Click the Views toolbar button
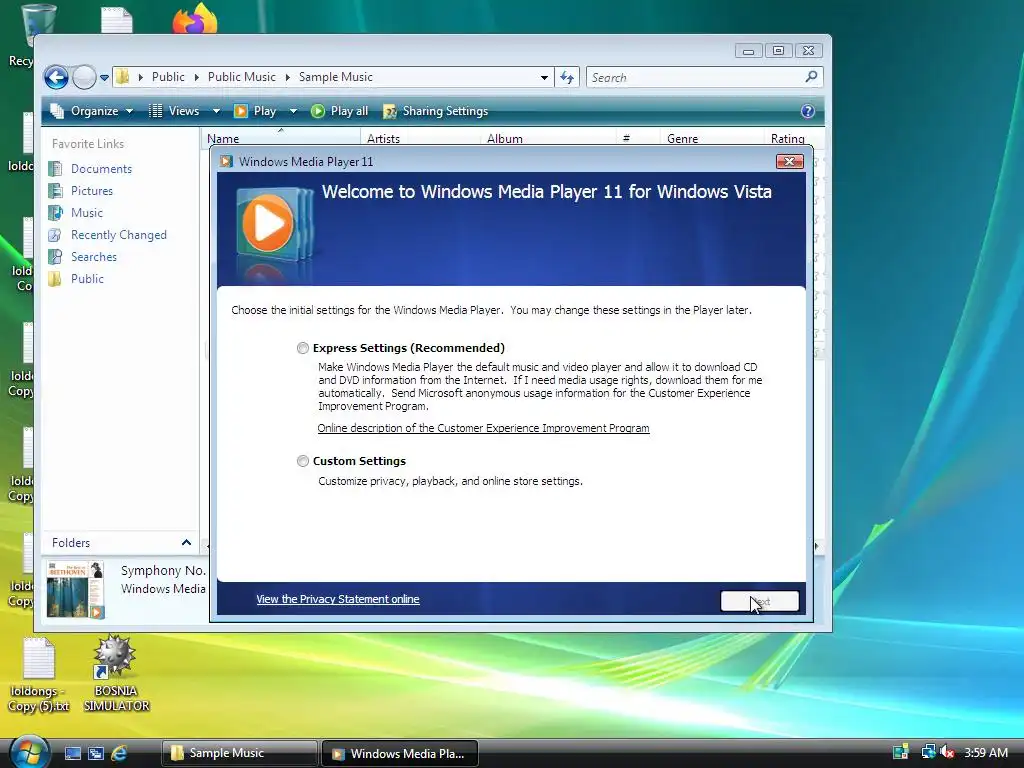 click(x=175, y=111)
